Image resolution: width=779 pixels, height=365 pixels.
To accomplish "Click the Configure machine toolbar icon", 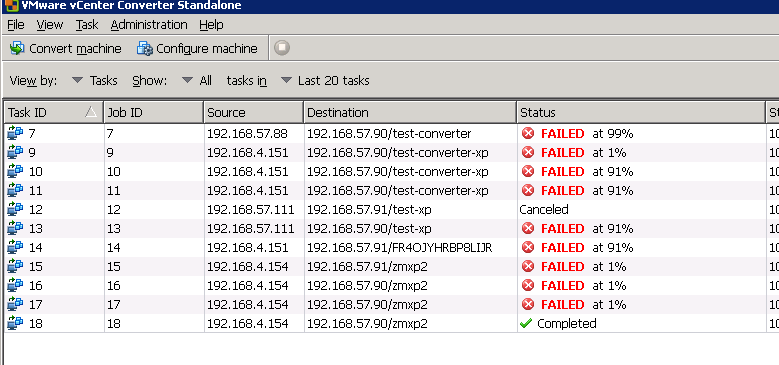I will click(x=145, y=48).
